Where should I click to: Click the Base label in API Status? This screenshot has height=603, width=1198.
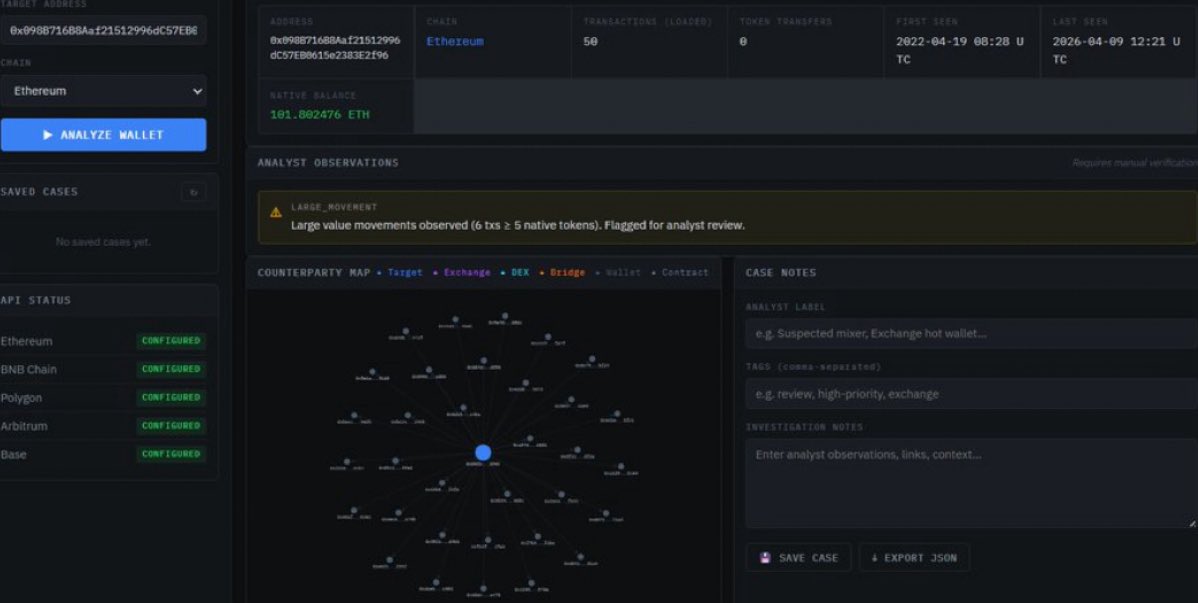pyautogui.click(x=13, y=455)
